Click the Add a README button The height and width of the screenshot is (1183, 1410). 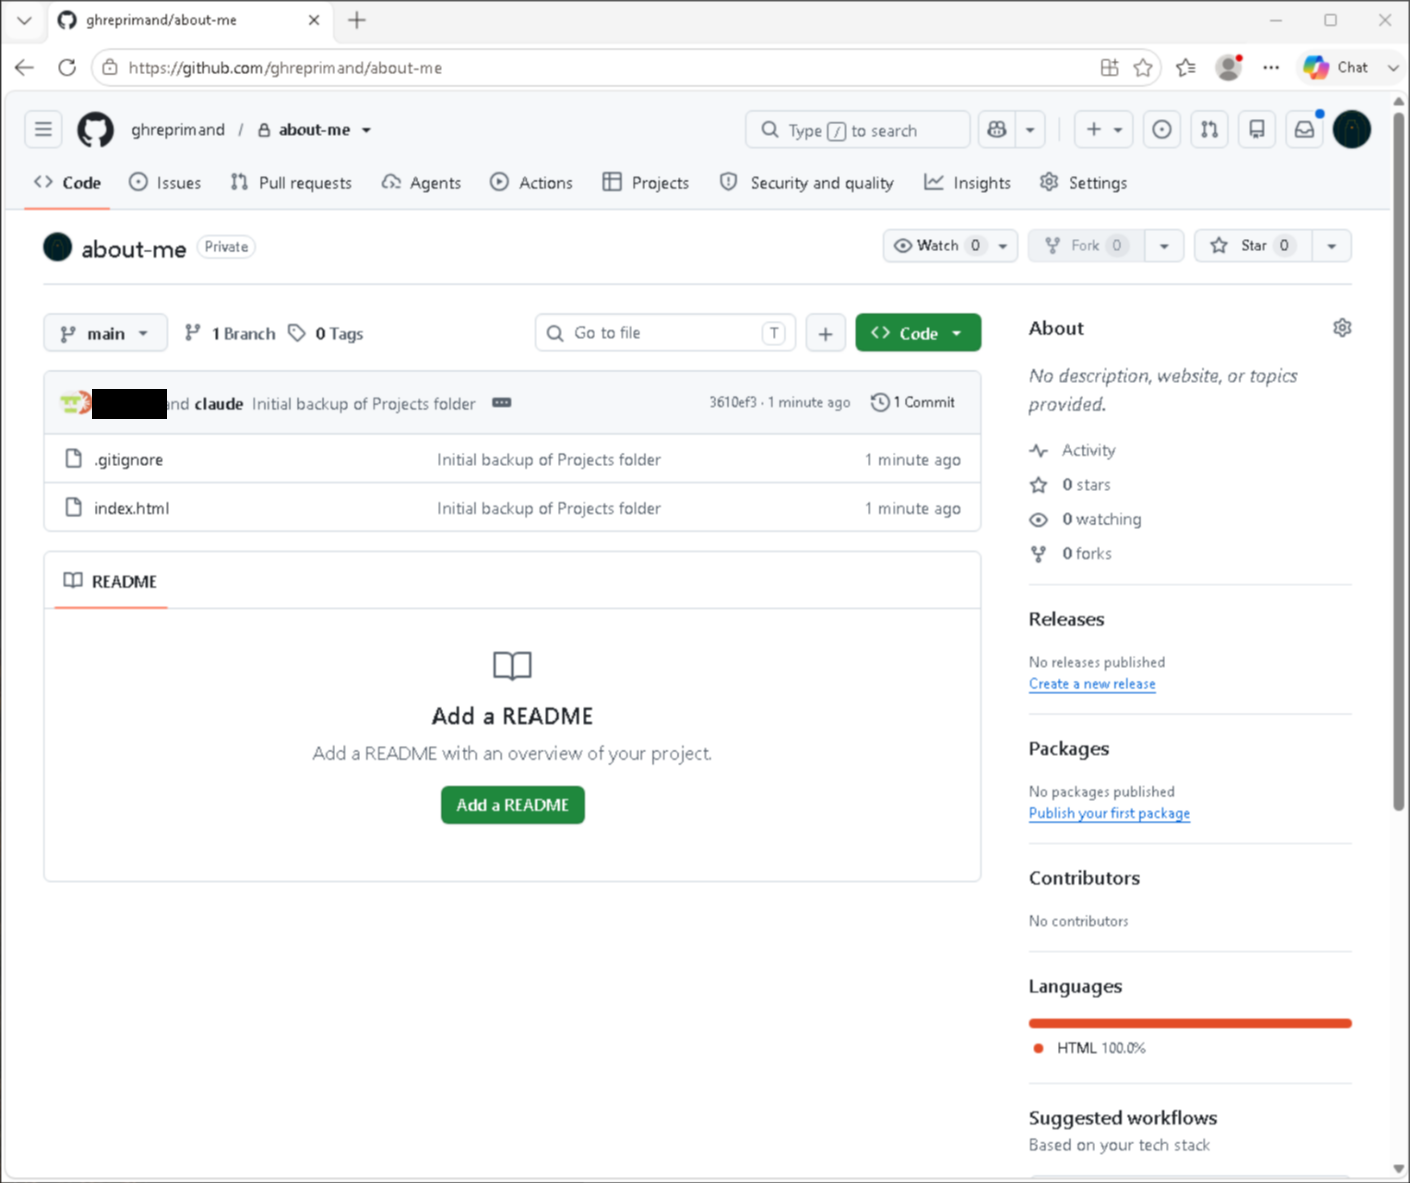click(x=513, y=805)
